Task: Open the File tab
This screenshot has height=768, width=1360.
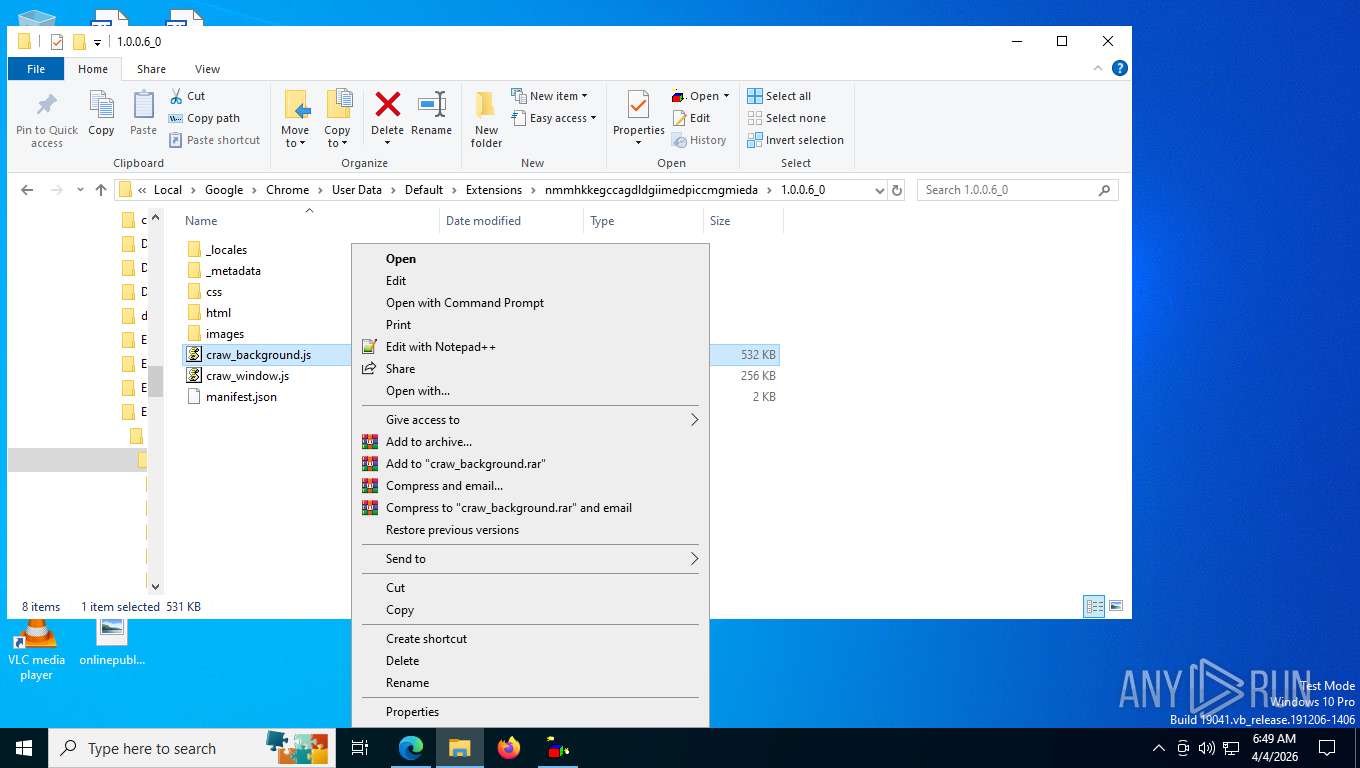Action: click(x=36, y=69)
